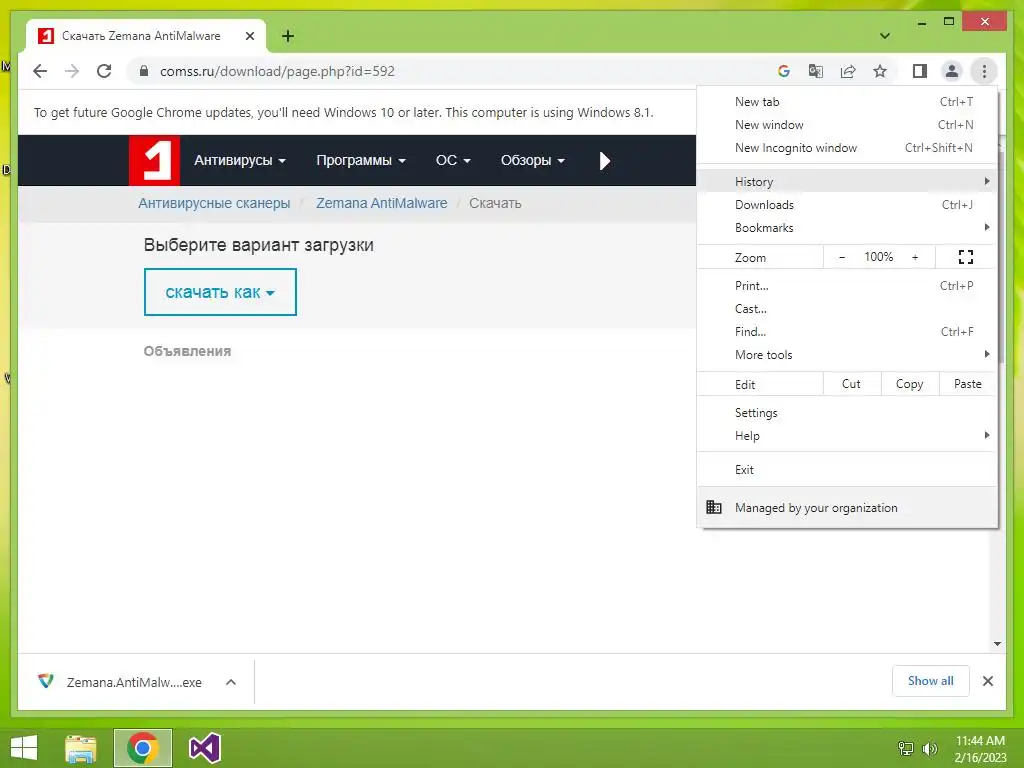Close the Zemana AntiMalware tab
Screen dimensions: 1024x768
pos(249,36)
